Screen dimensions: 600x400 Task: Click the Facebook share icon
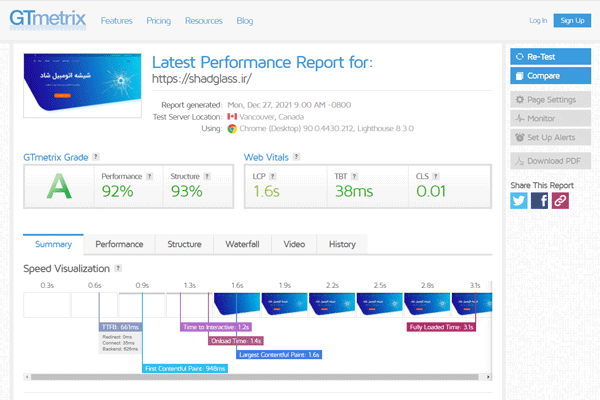pos(540,200)
